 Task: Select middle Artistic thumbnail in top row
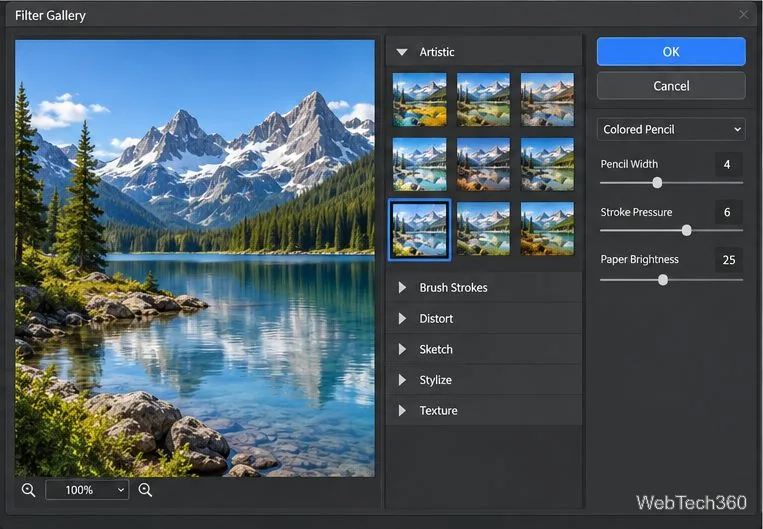pos(483,100)
